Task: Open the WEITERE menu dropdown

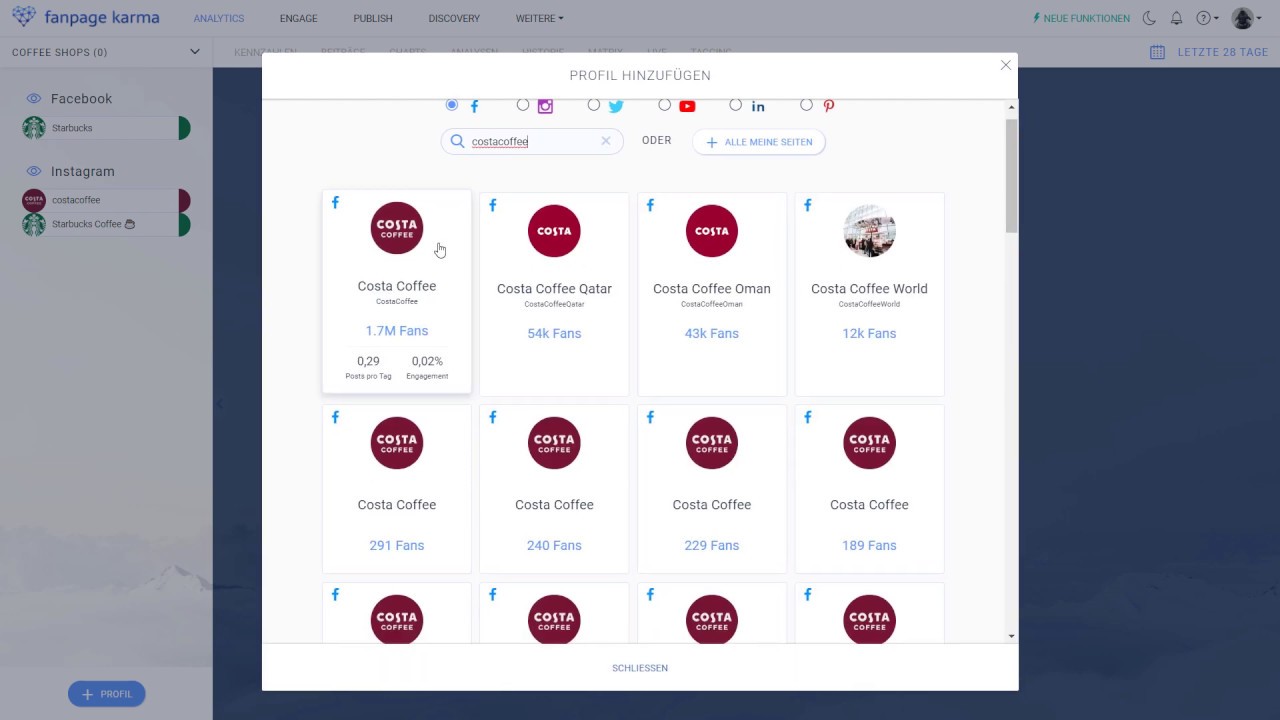Action: [539, 18]
